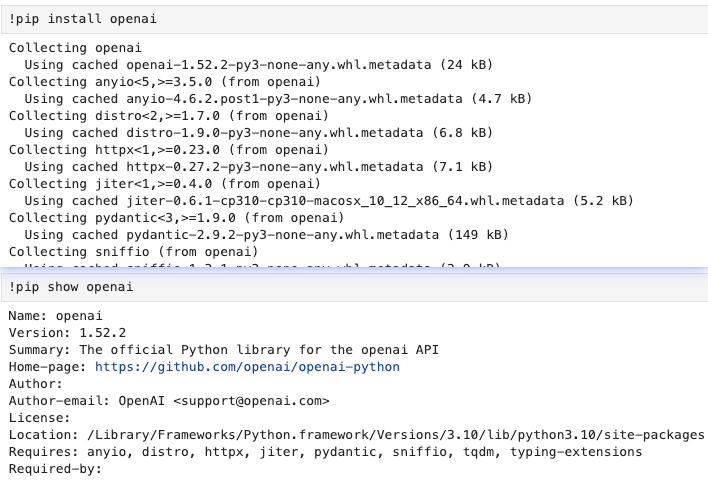Viewport: 708px width, 484px height.
Task: Click the 'distro-1.9.0-py3-none-any.whl.metadata' line
Action: coord(258,133)
